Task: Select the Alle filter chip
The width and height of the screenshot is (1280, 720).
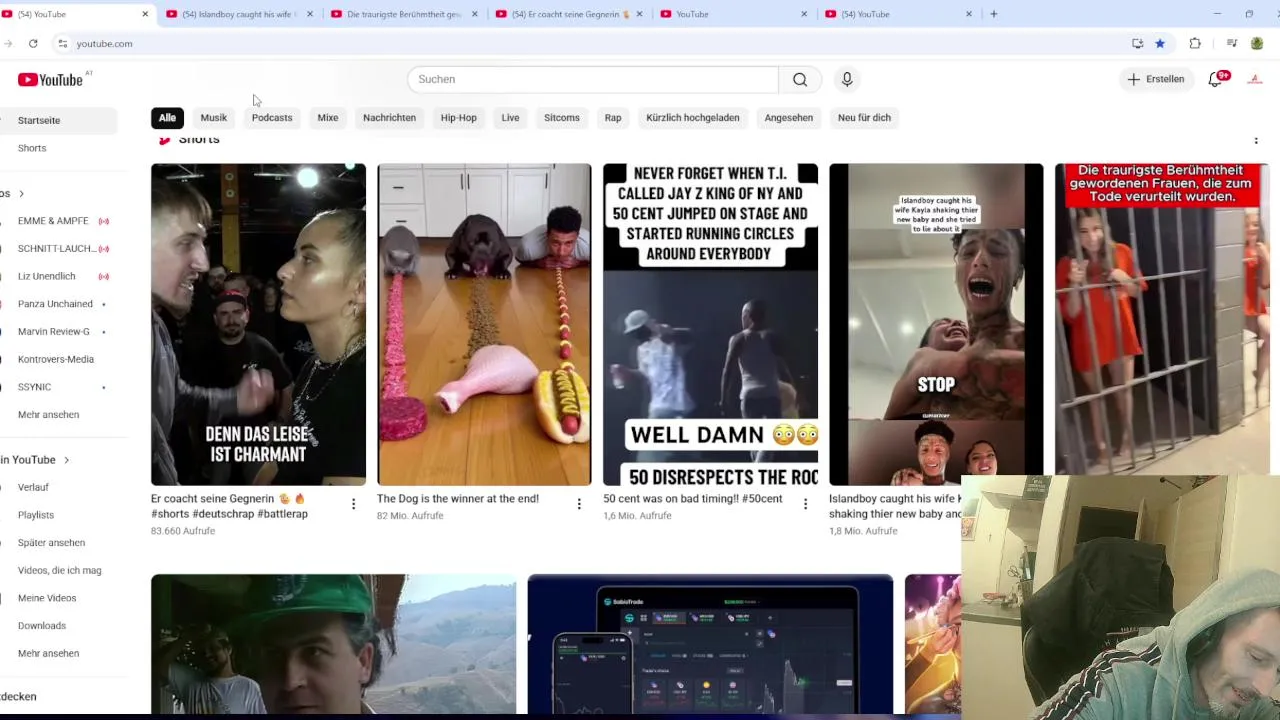Action: pos(167,118)
